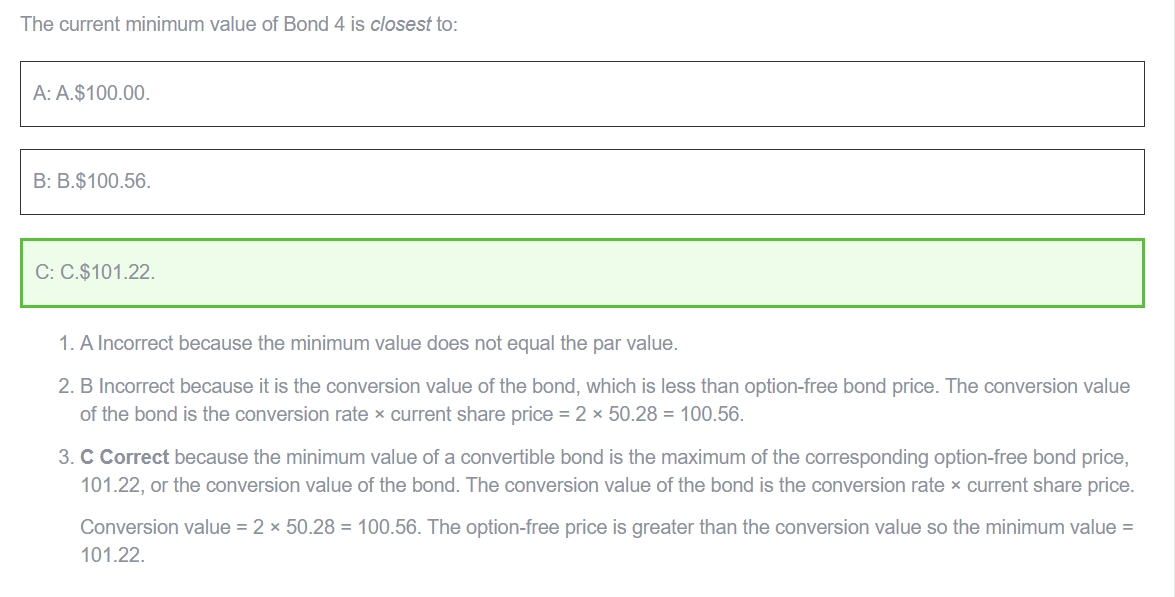Click the '2 × 50.28 = 100.56' calculation in item 2
The height and width of the screenshot is (597, 1175).
pyautogui.click(x=659, y=414)
